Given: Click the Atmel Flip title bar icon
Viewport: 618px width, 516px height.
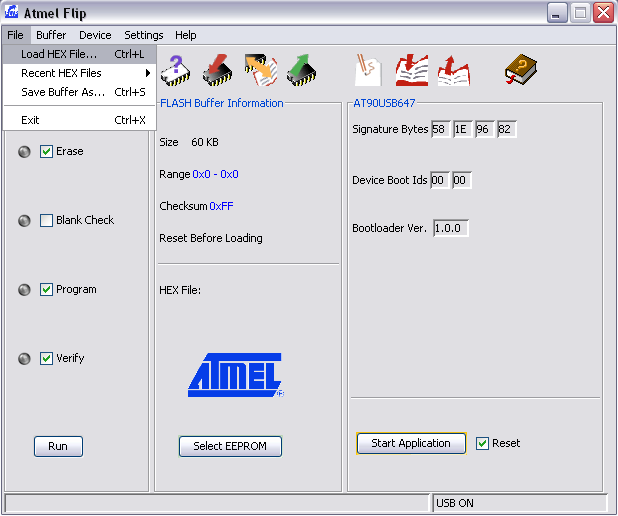Looking at the screenshot, I should coord(11,12).
